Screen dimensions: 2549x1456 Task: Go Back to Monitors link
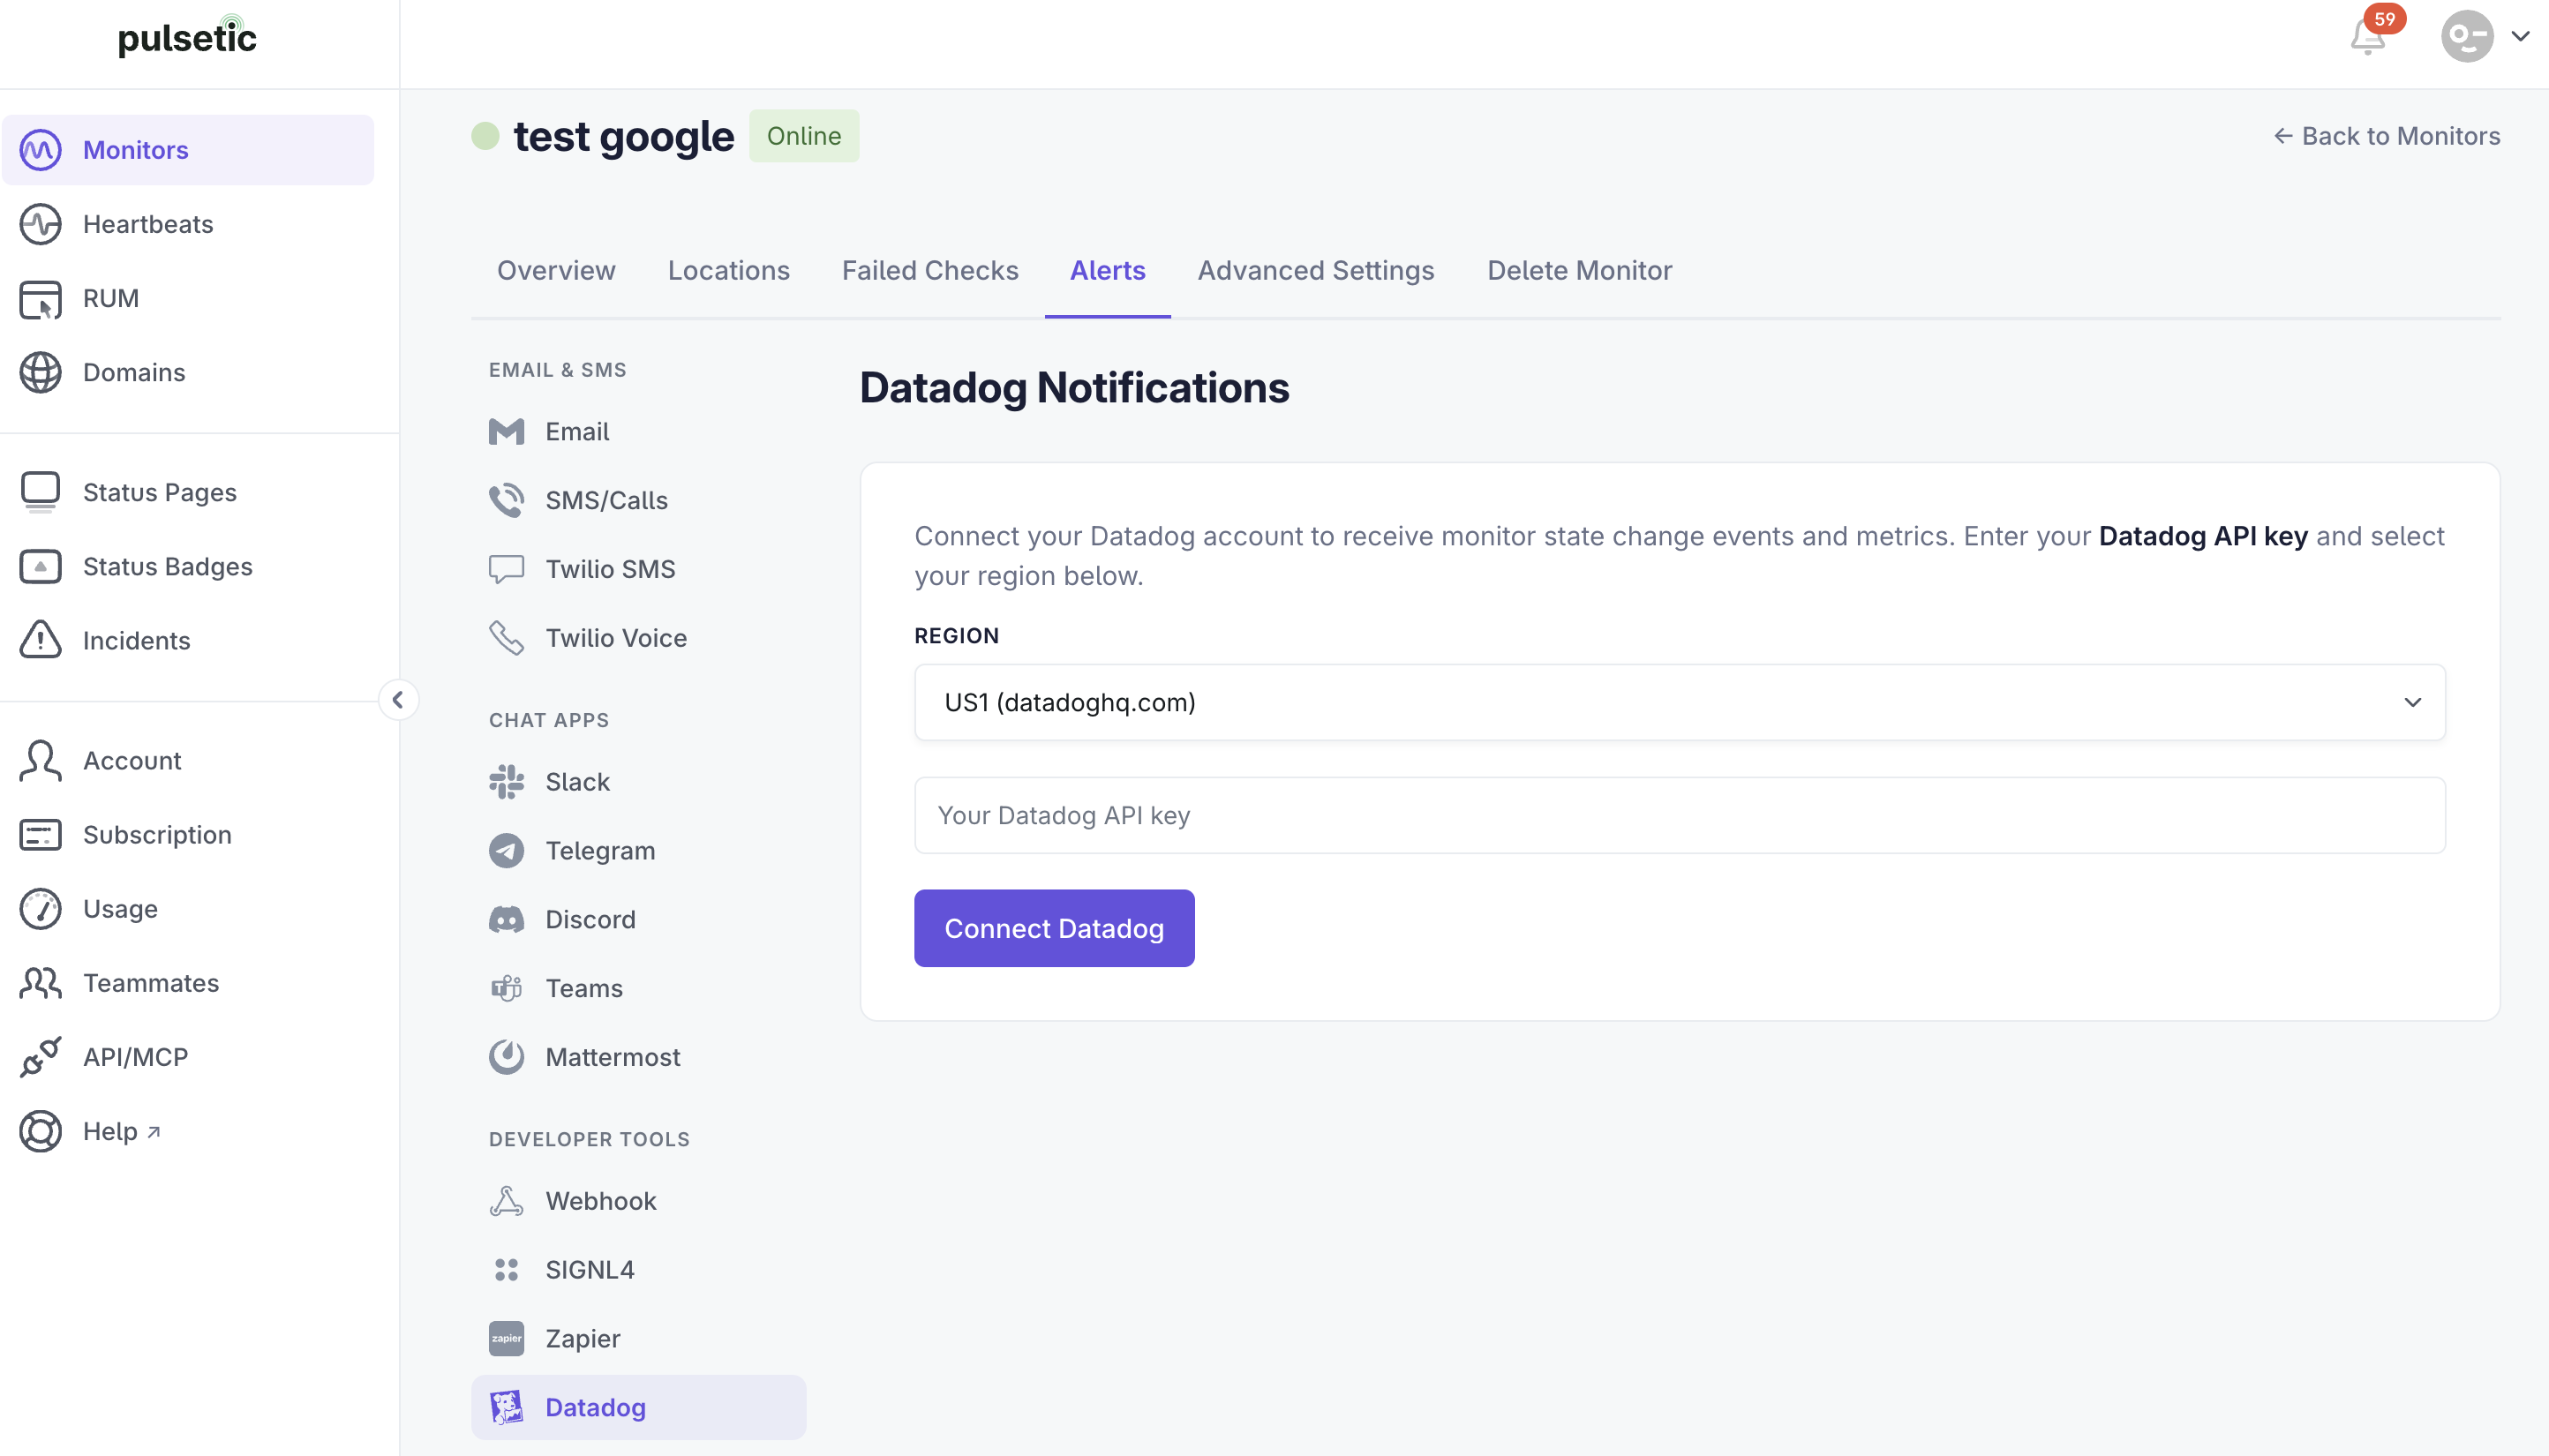2386,136
